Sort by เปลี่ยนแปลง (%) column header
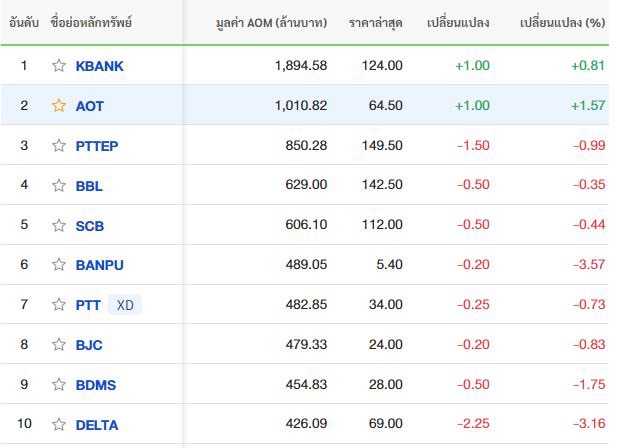This screenshot has width=627, height=448. coord(562,22)
